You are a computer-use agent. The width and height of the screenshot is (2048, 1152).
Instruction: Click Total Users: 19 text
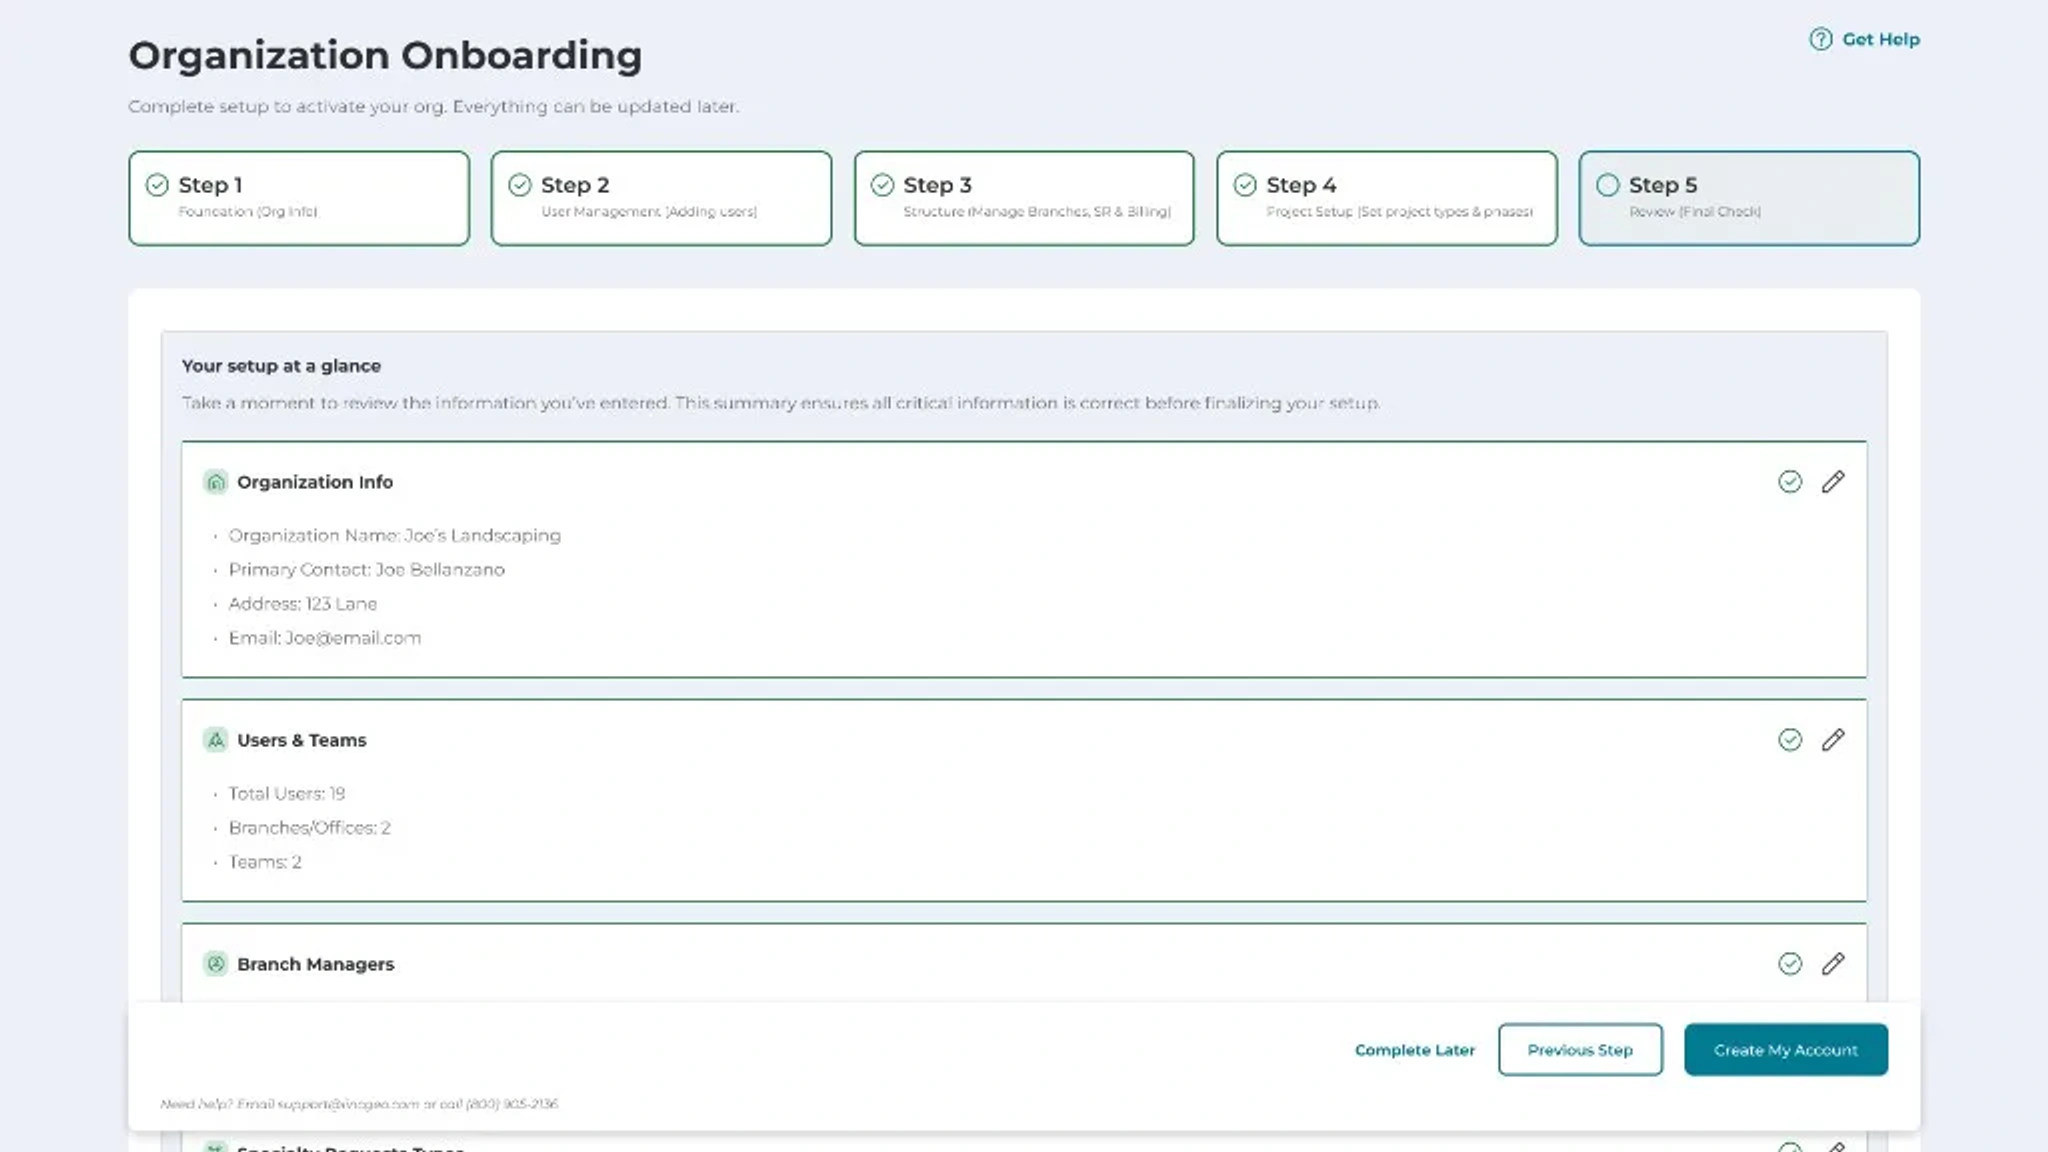287,794
